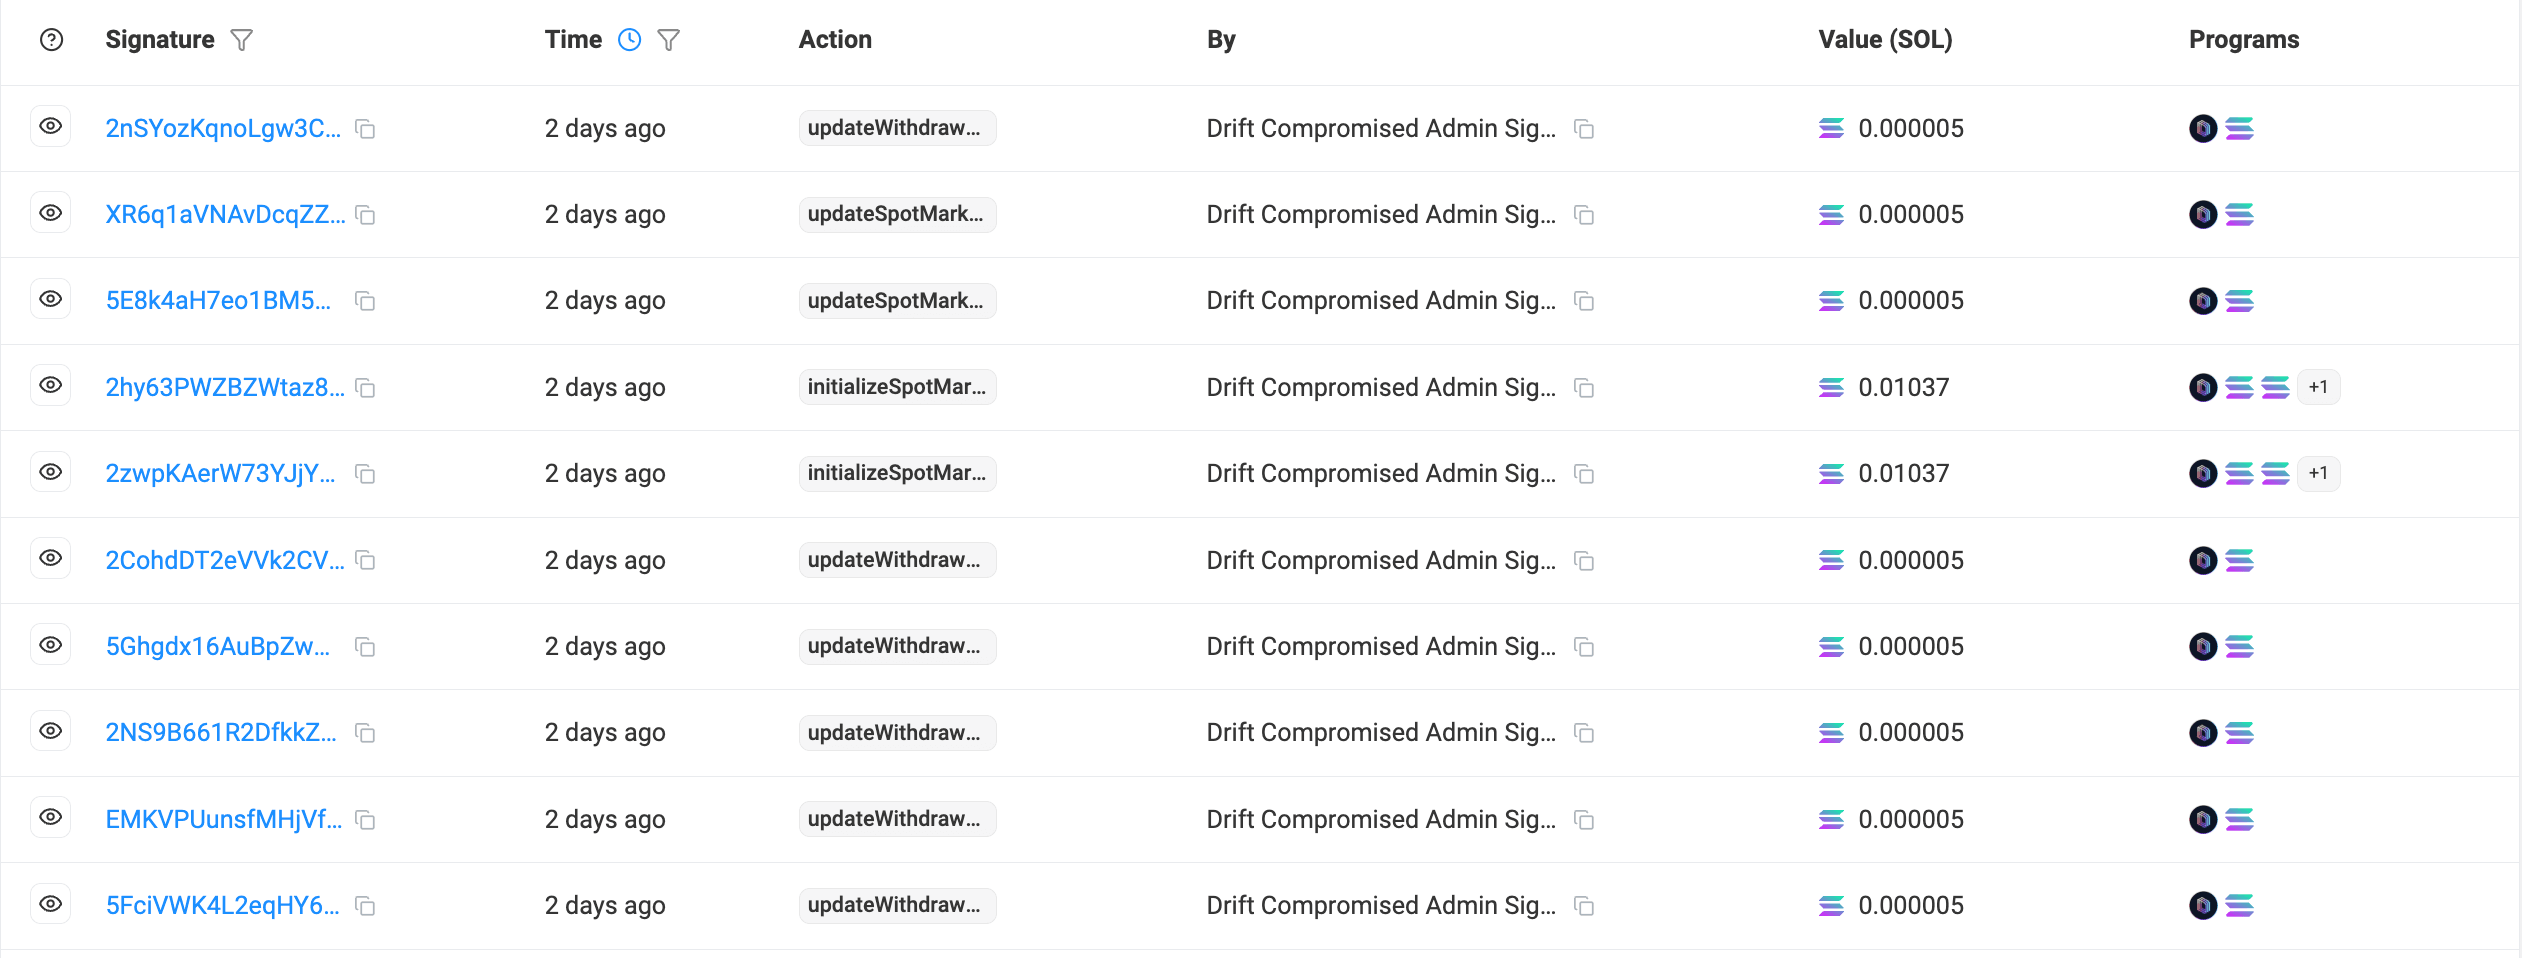Open the filter icon on Signature column

242,40
